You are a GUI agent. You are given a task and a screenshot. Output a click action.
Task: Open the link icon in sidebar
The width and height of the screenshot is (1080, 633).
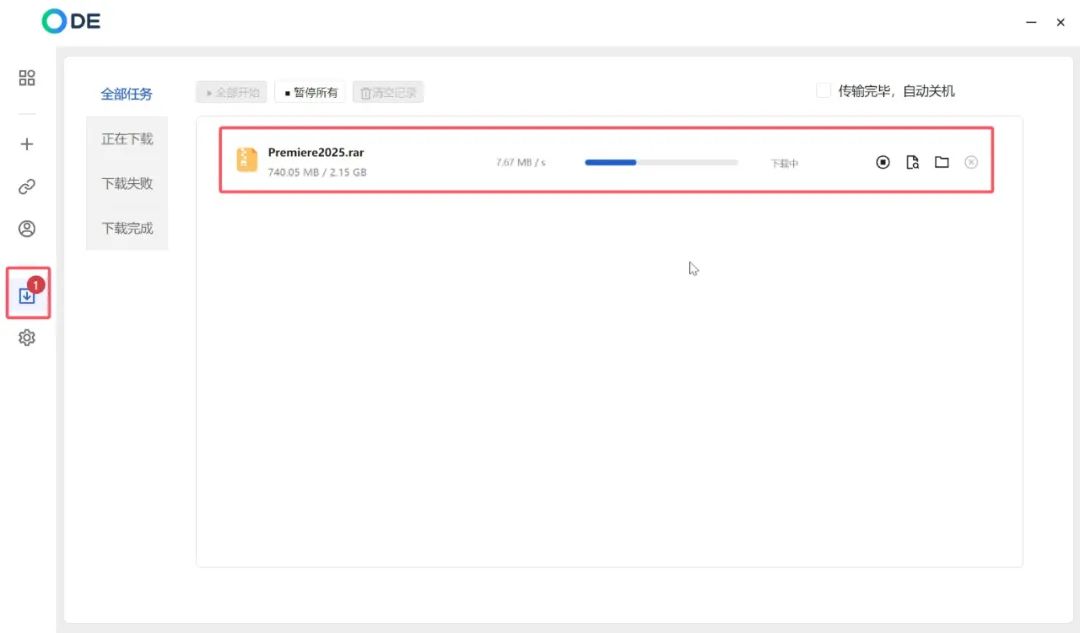[x=27, y=187]
